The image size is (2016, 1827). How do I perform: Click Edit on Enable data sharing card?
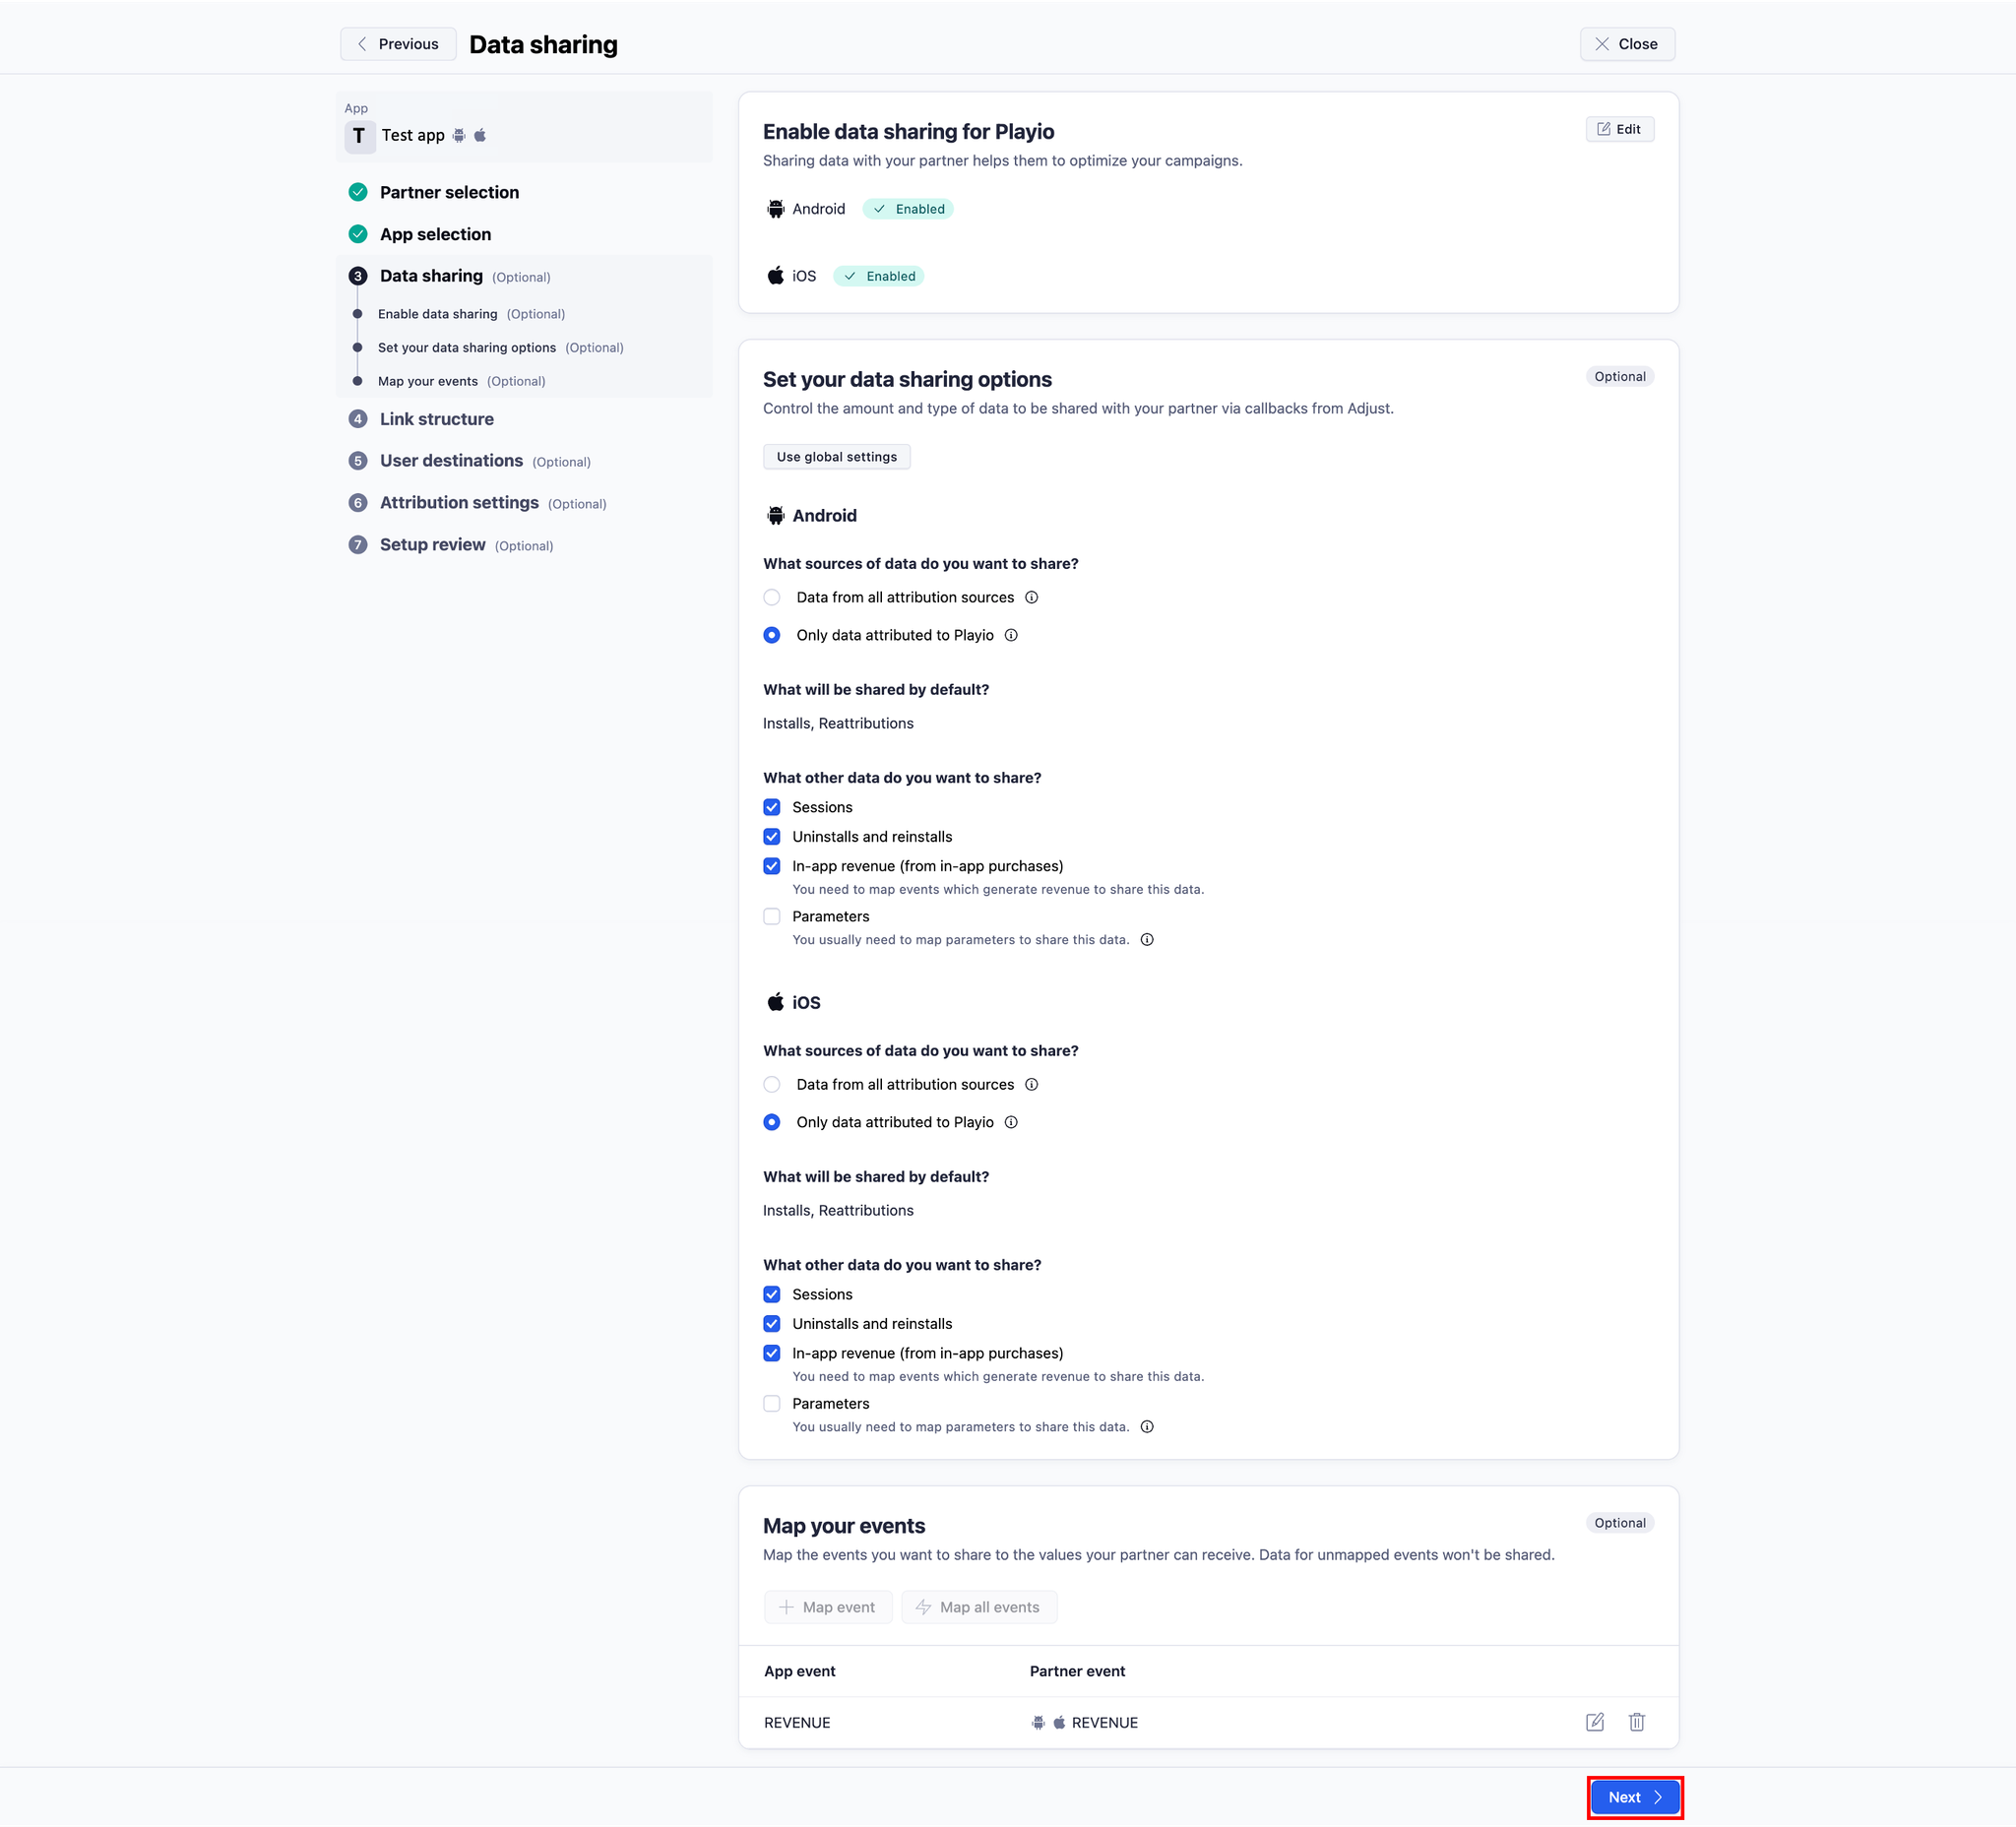coord(1619,129)
